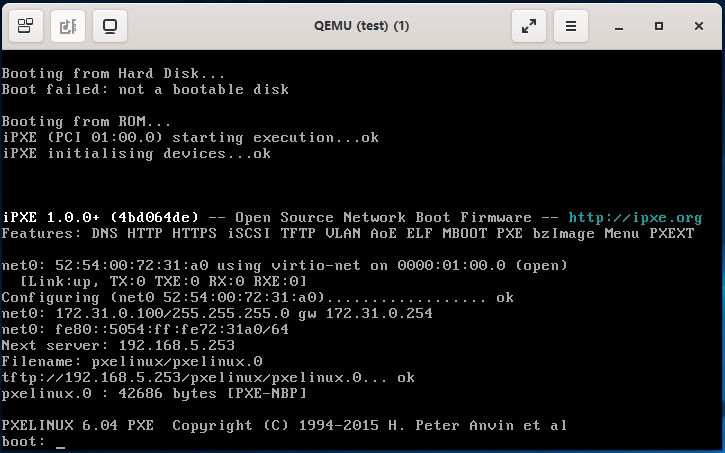Click the QEMU (test) (1) title bar
Viewport: 725px width, 453px height.
tap(362, 25)
